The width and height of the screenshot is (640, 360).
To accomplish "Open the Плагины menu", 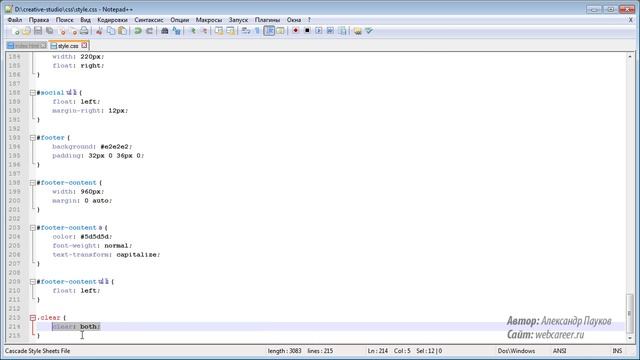I will tap(267, 20).
